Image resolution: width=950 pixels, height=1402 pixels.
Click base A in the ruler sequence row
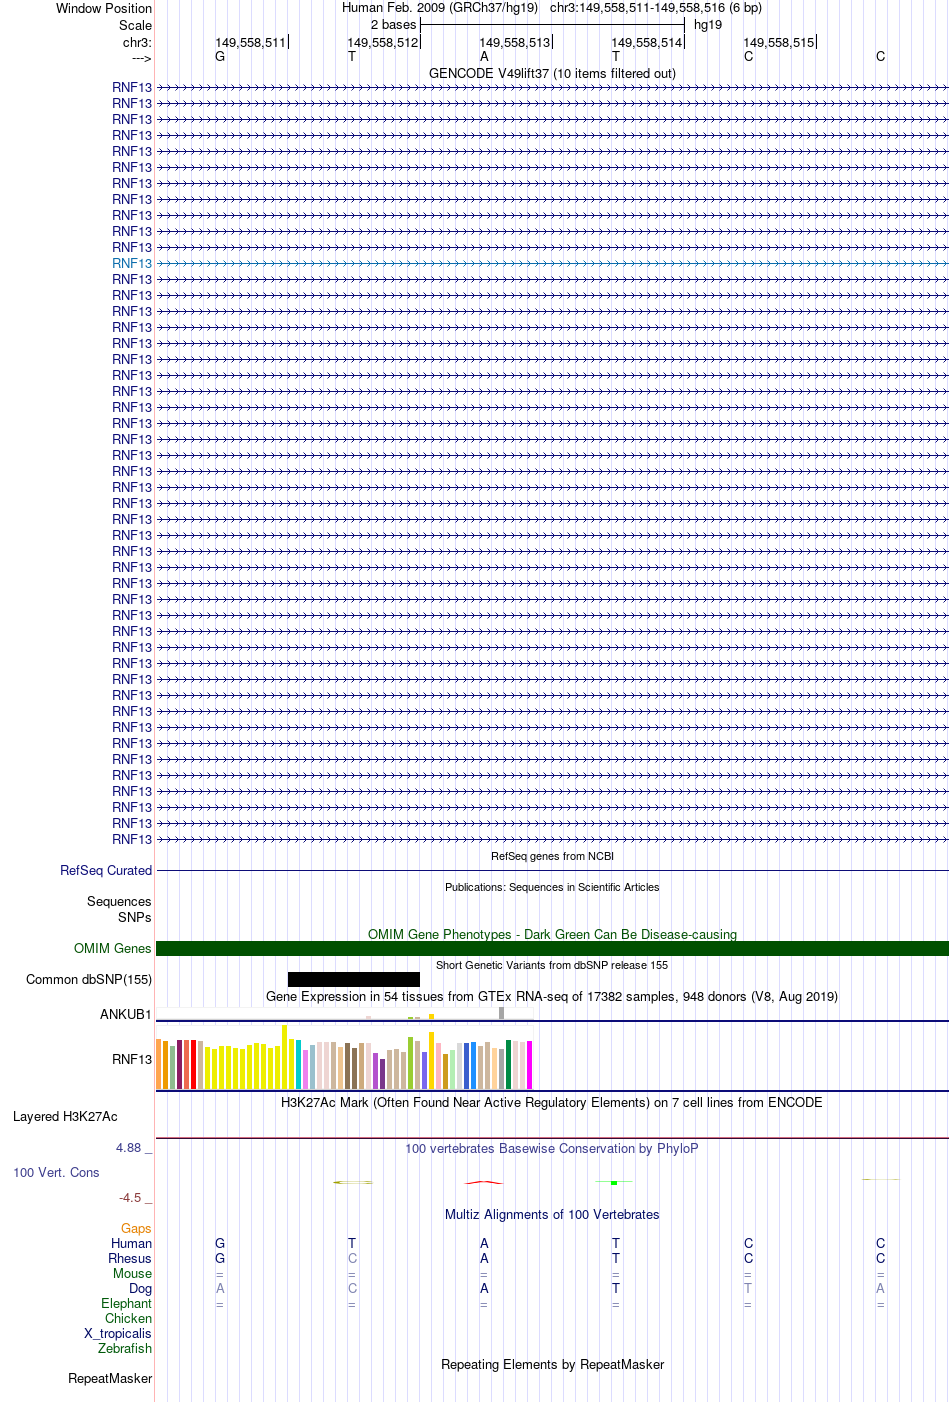tap(484, 57)
